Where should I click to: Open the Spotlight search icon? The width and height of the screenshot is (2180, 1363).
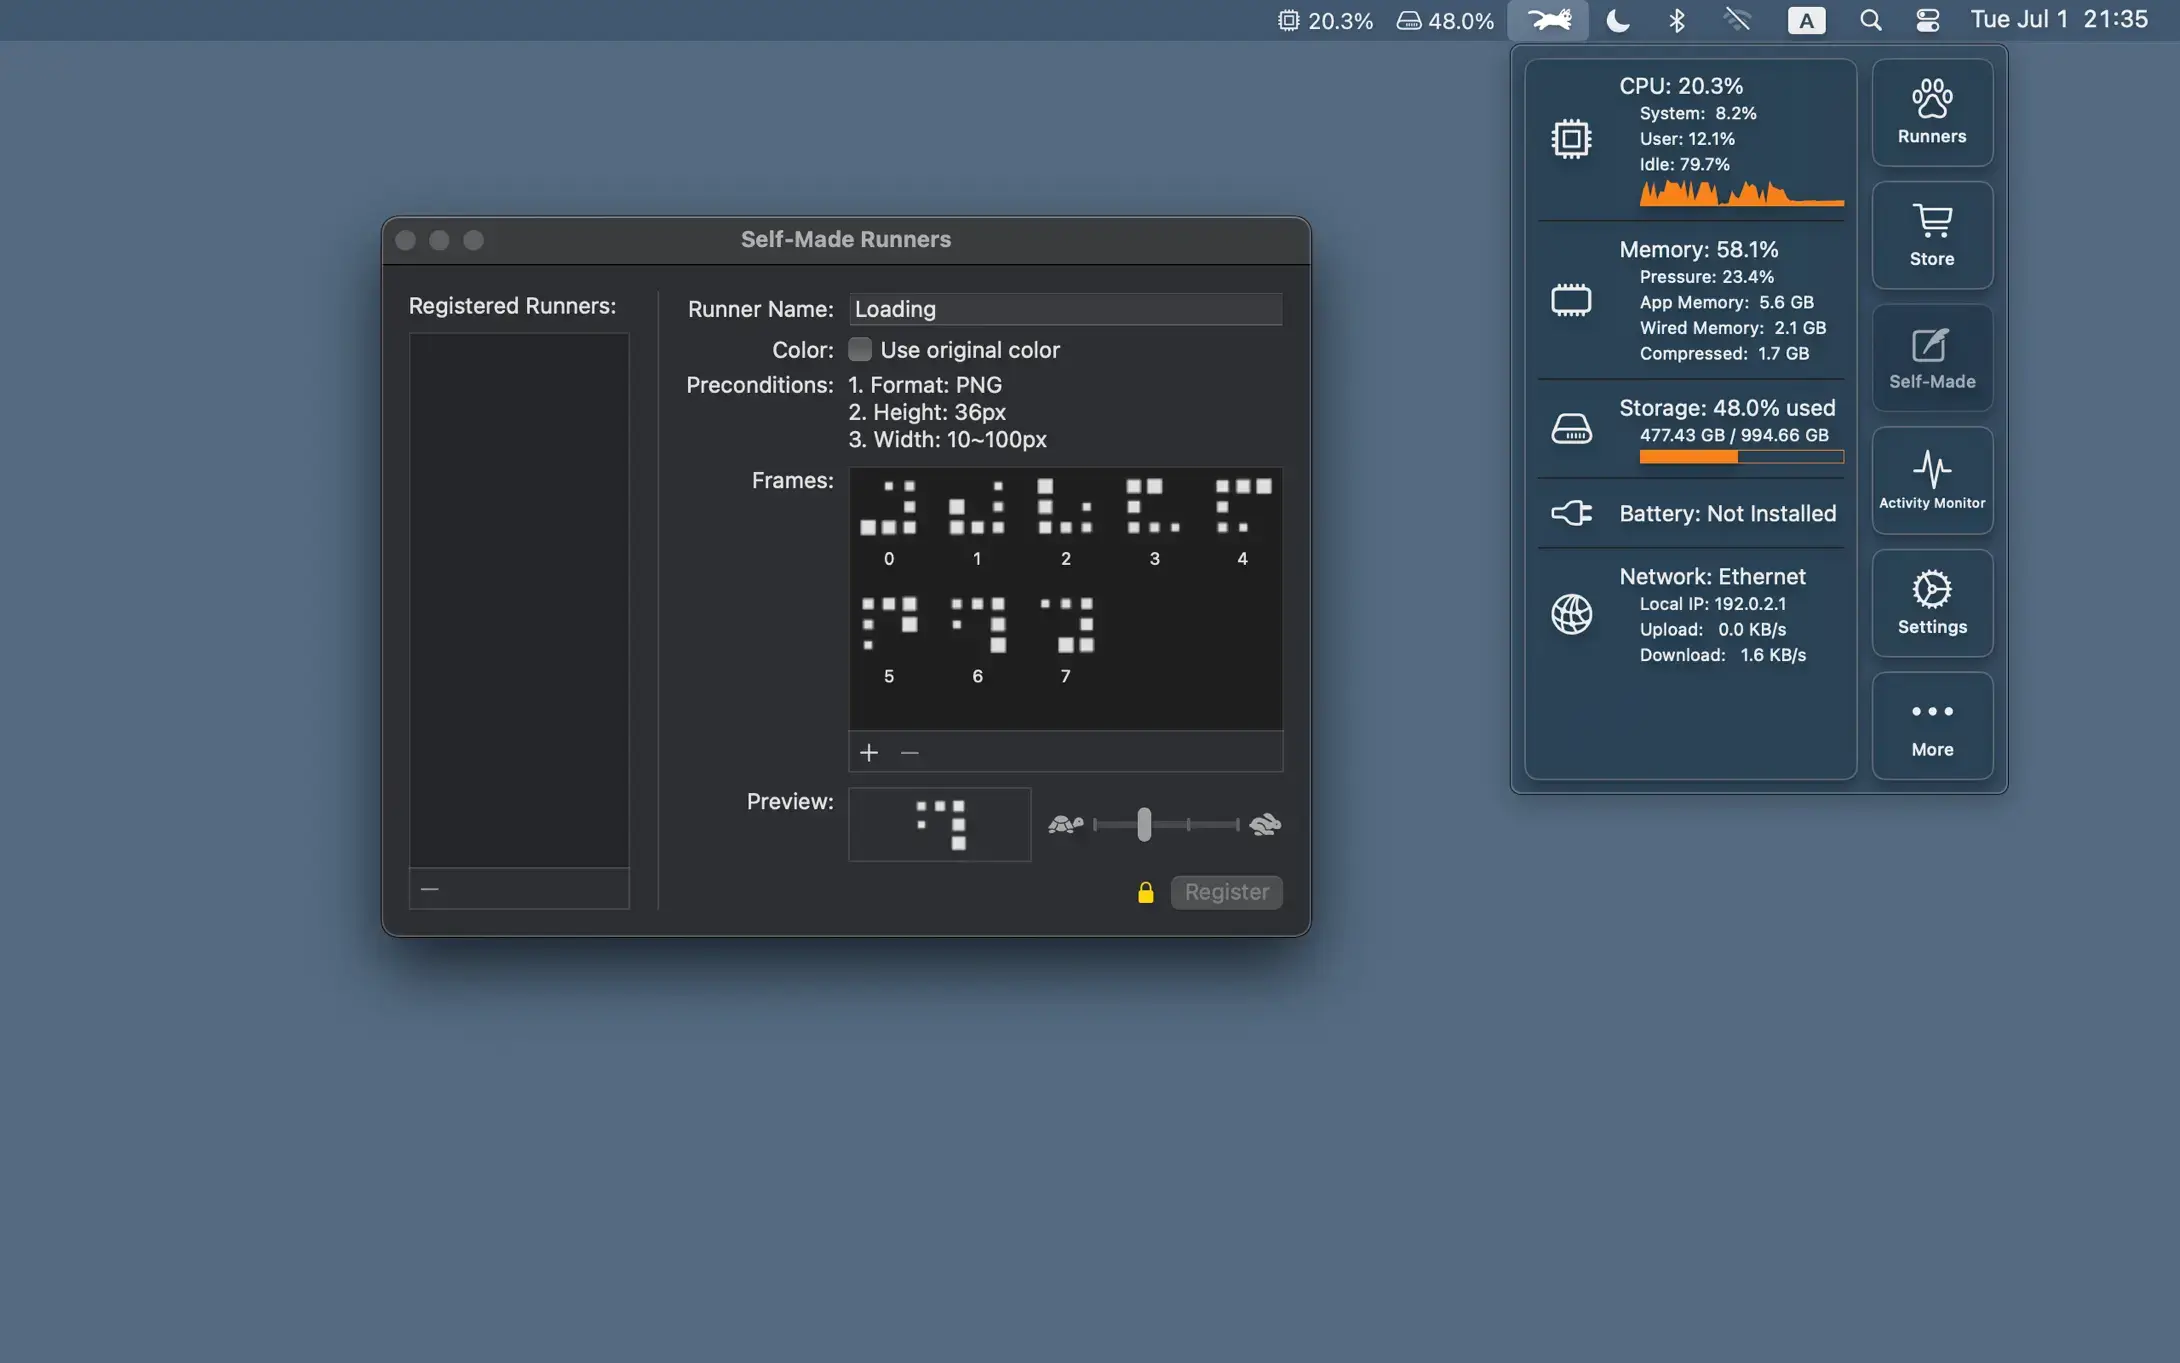click(1870, 20)
